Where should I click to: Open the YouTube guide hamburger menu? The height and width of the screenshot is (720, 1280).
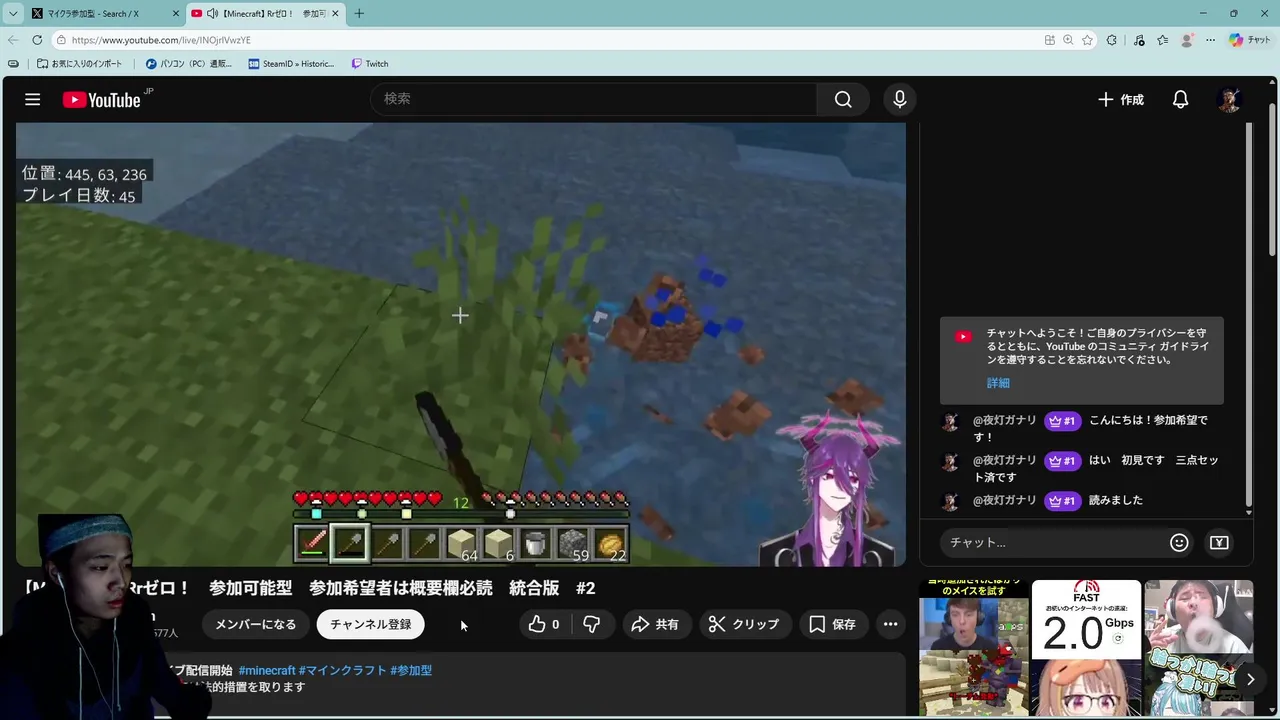(x=33, y=99)
